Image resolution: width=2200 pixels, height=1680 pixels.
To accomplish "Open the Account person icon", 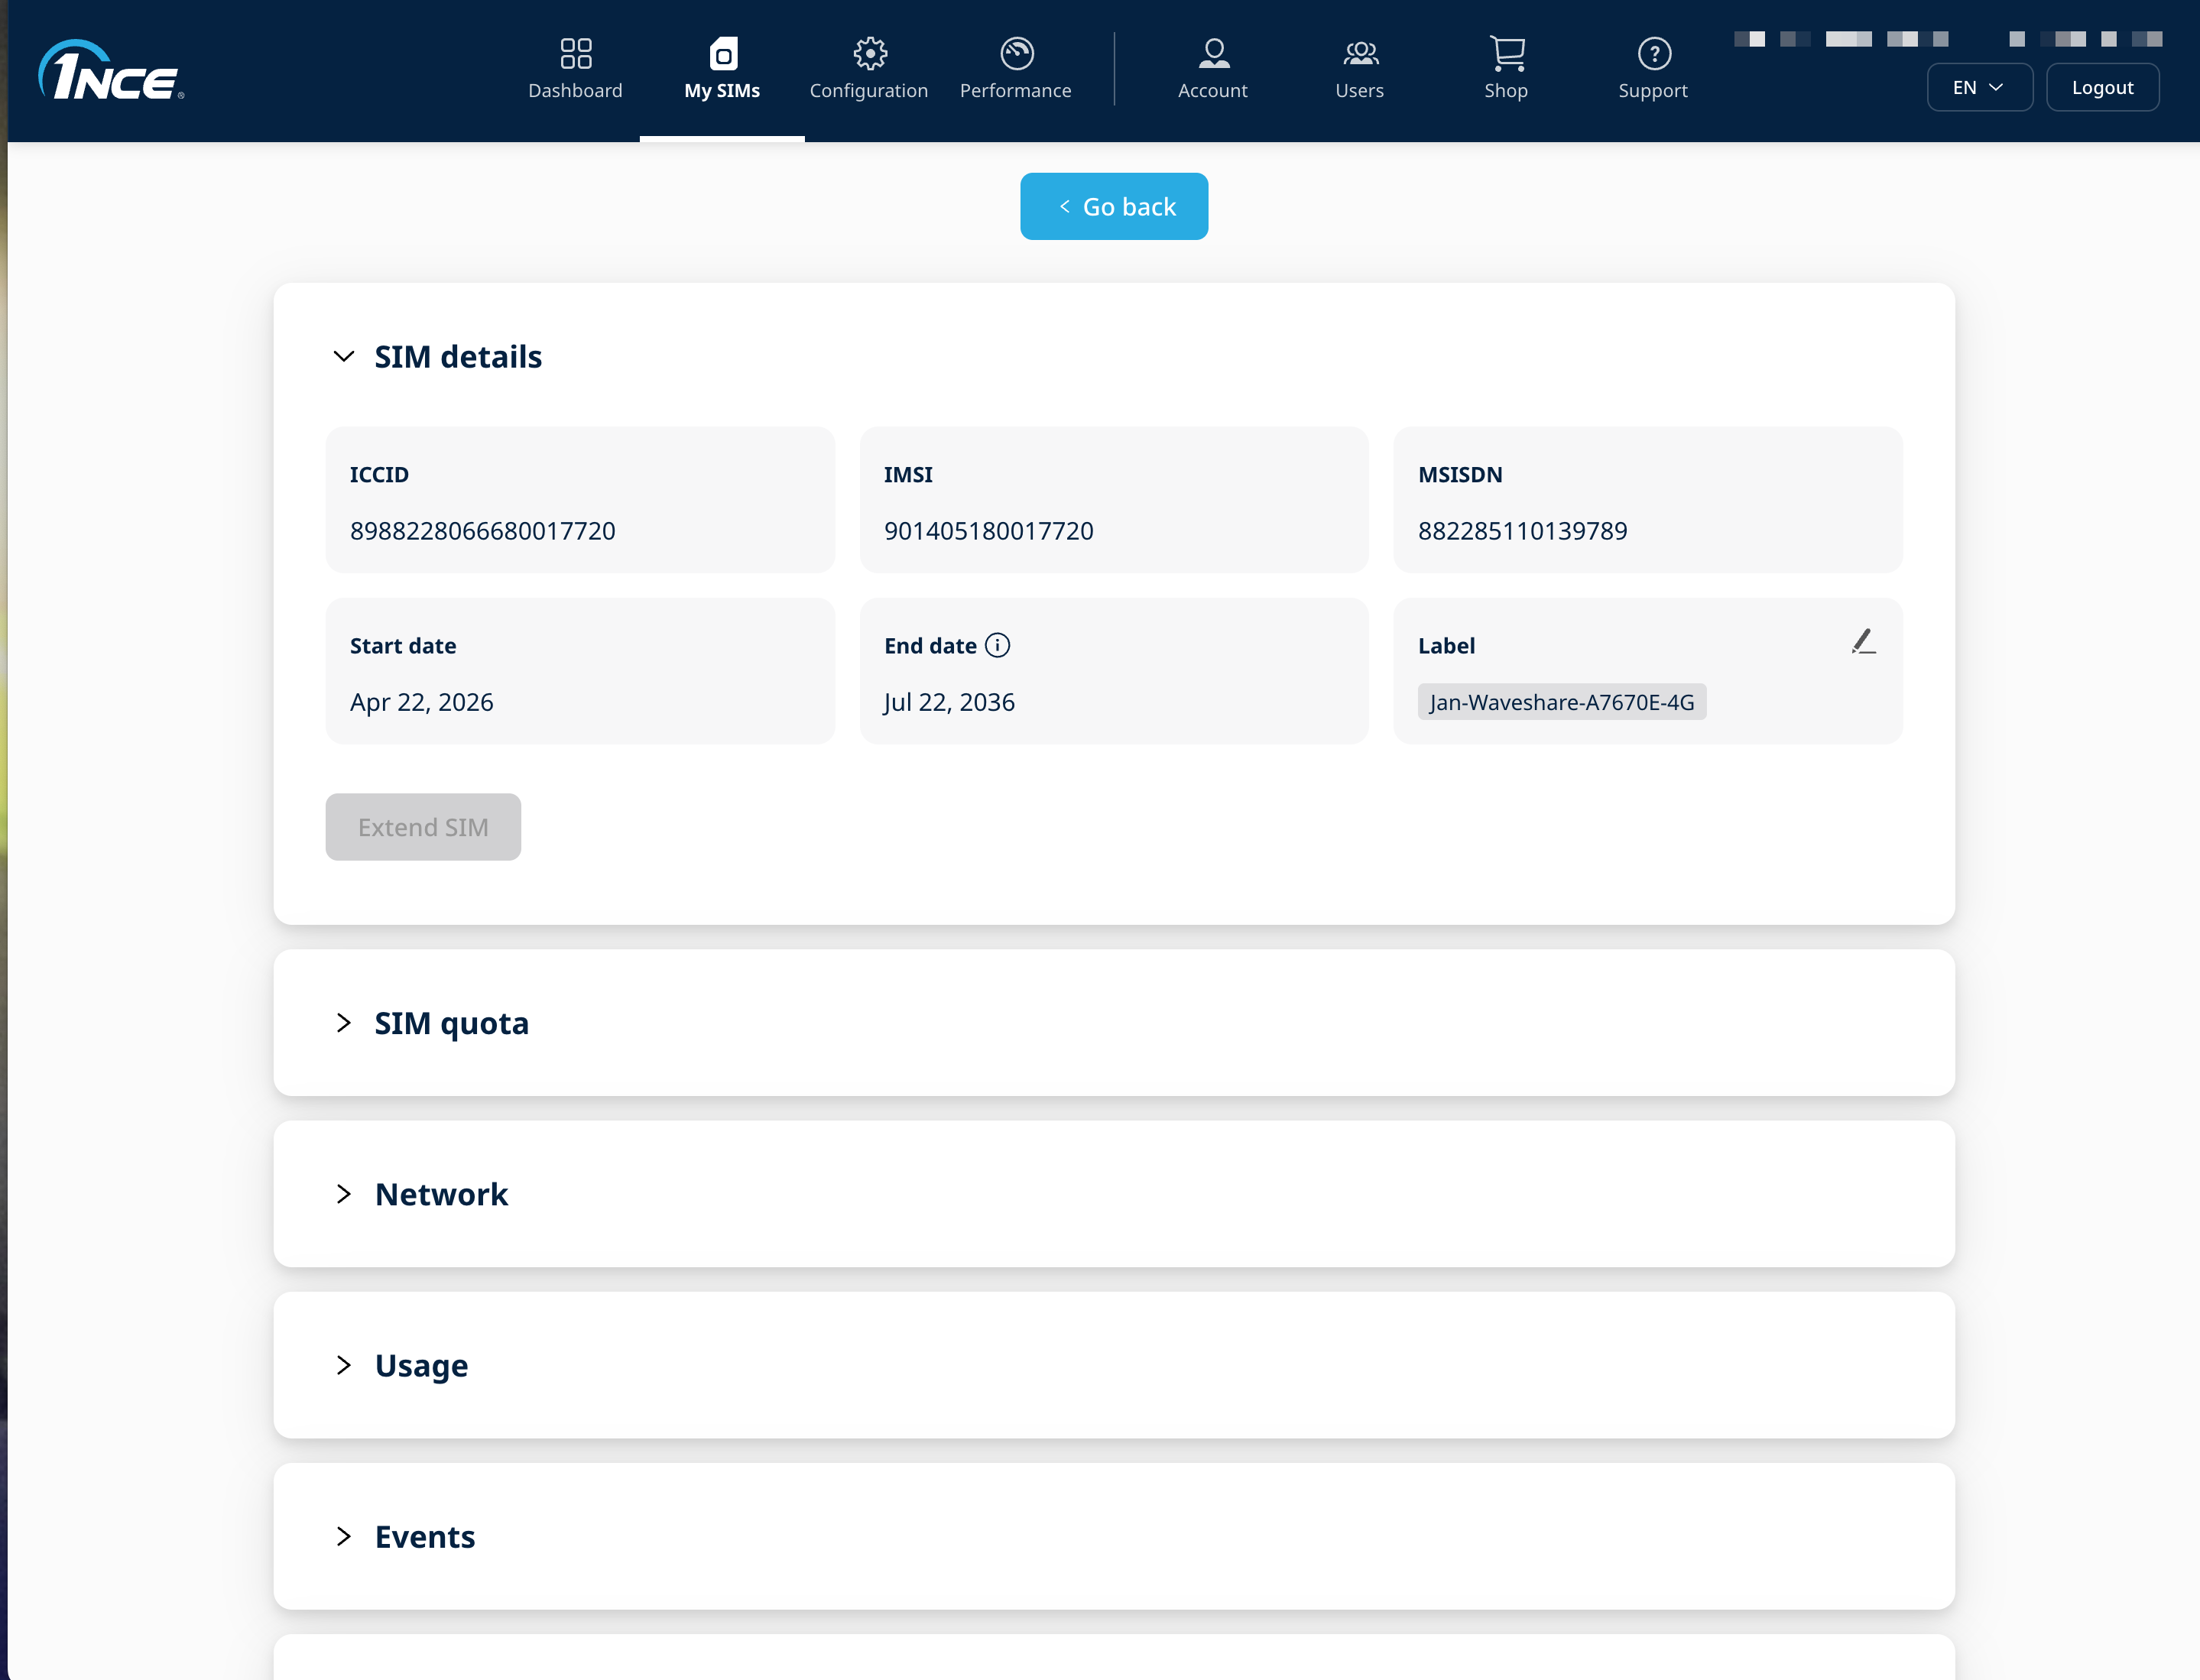I will pyautogui.click(x=1214, y=53).
